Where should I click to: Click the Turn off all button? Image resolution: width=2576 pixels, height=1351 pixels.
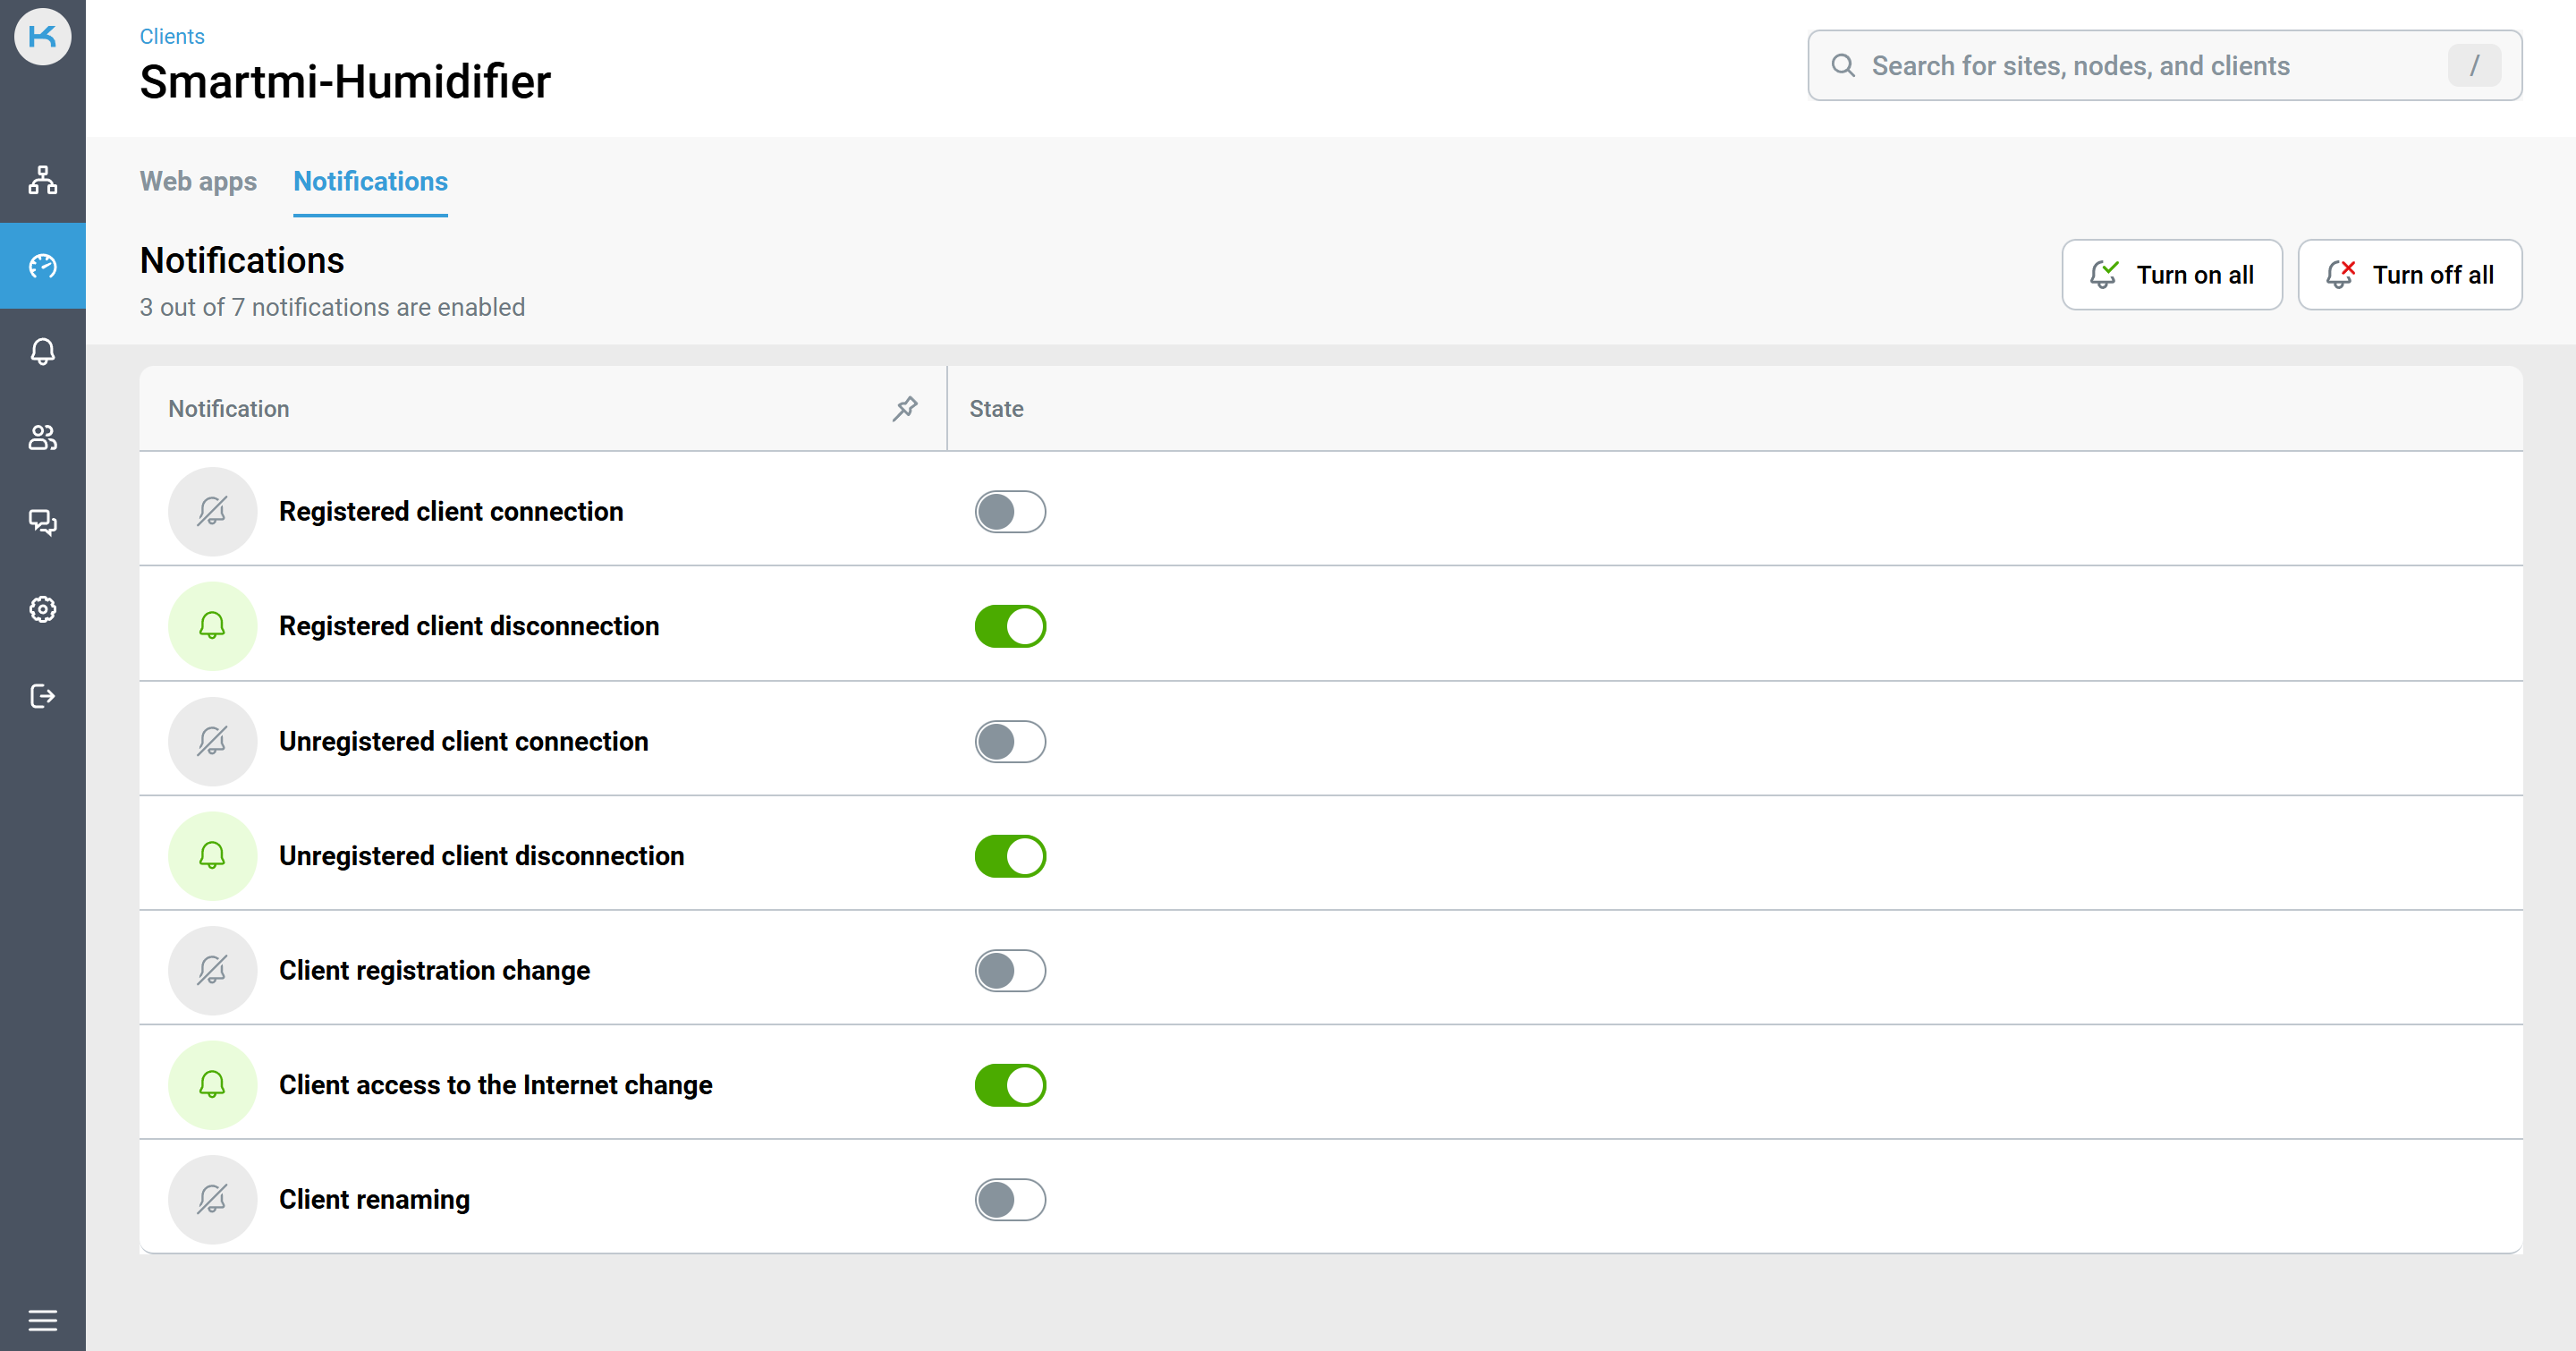2410,275
